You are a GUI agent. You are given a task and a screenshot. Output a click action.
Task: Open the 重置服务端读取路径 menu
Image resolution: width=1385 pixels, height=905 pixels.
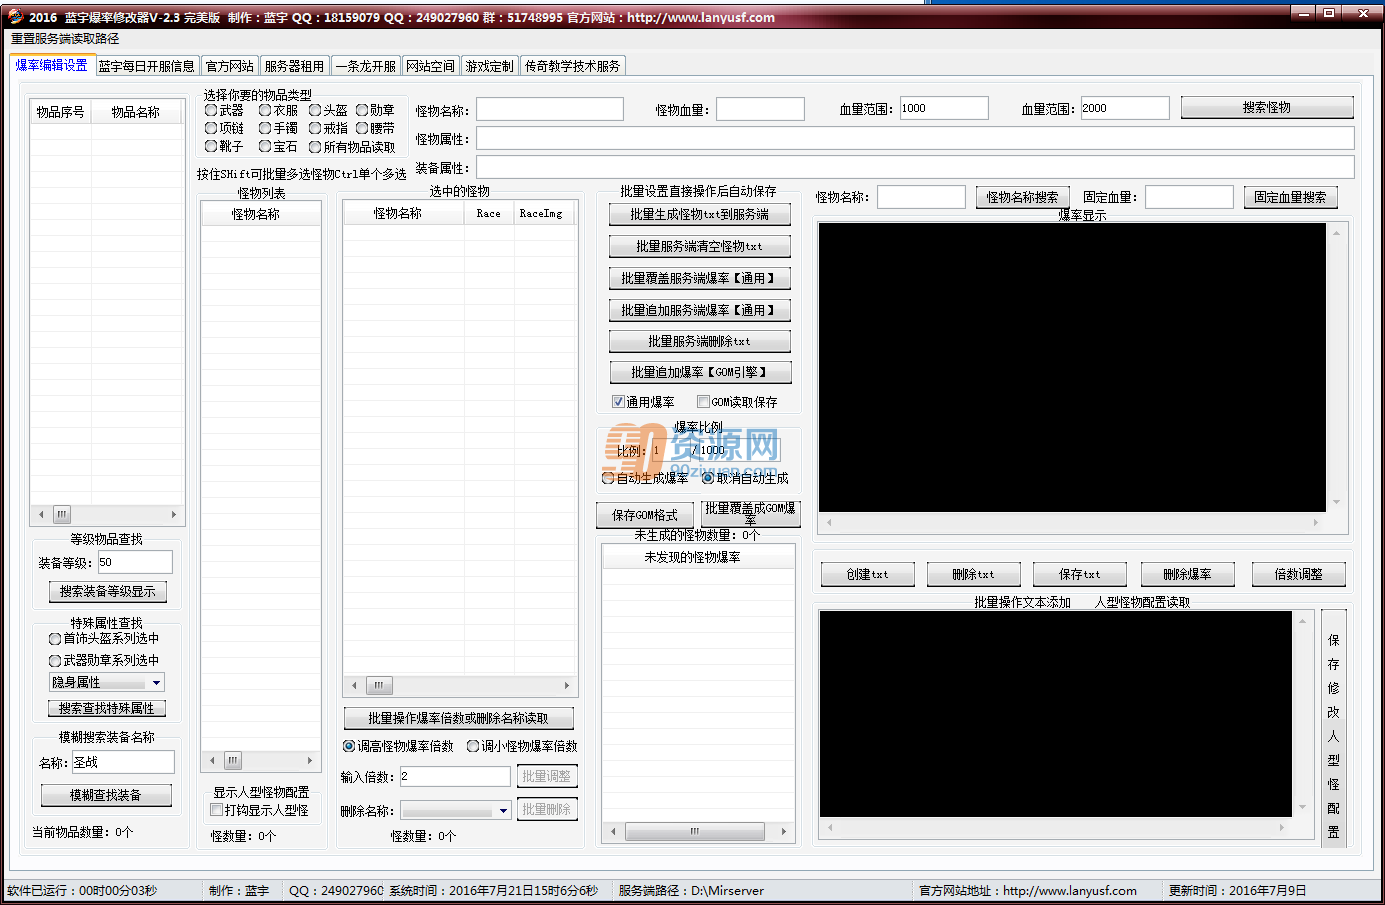[x=65, y=39]
